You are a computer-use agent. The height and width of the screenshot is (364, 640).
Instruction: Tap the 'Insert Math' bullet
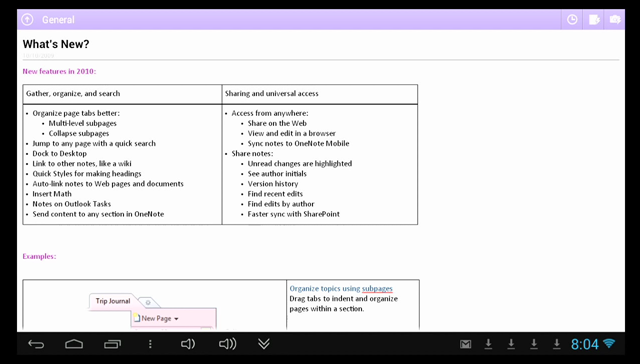[x=52, y=194]
